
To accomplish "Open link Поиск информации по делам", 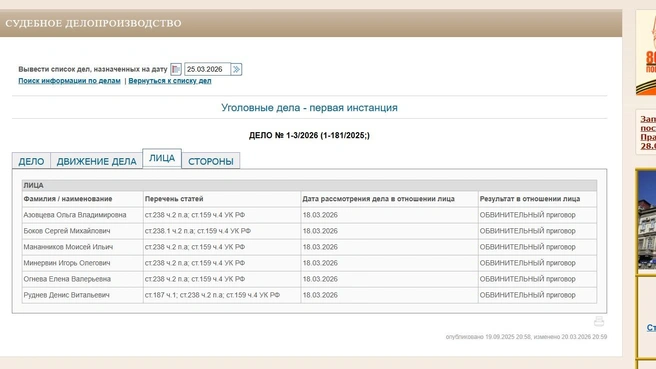I will (x=69, y=81).
